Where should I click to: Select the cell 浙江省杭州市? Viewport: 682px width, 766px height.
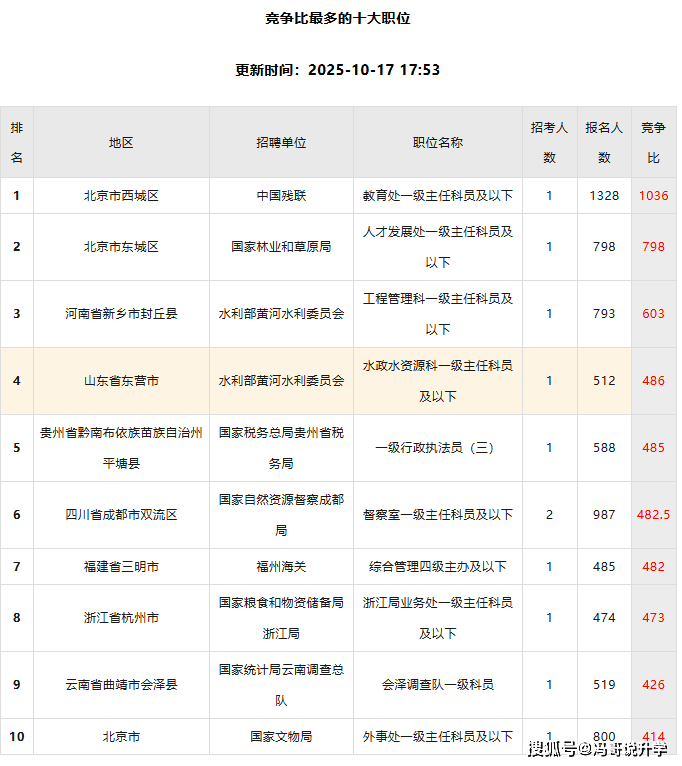click(x=121, y=617)
